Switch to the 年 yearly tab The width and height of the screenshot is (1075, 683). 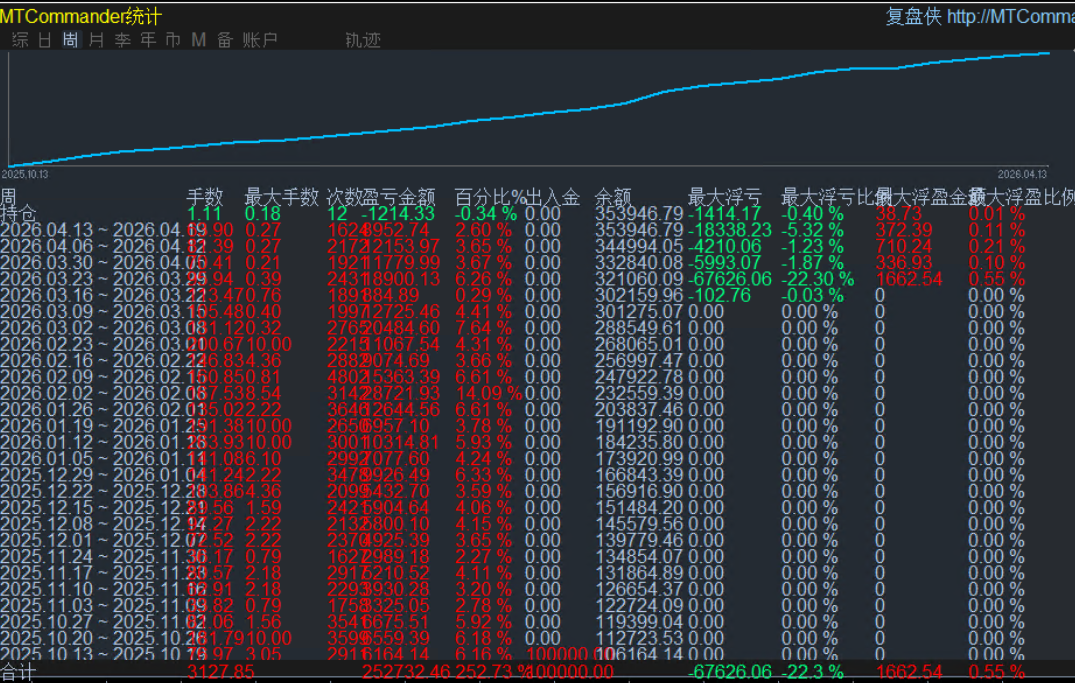[x=148, y=40]
